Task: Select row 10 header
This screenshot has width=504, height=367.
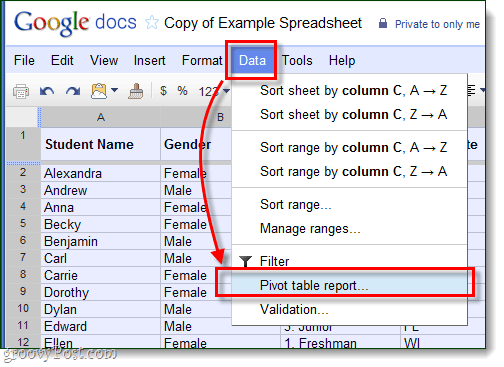Action: pyautogui.click(x=23, y=309)
